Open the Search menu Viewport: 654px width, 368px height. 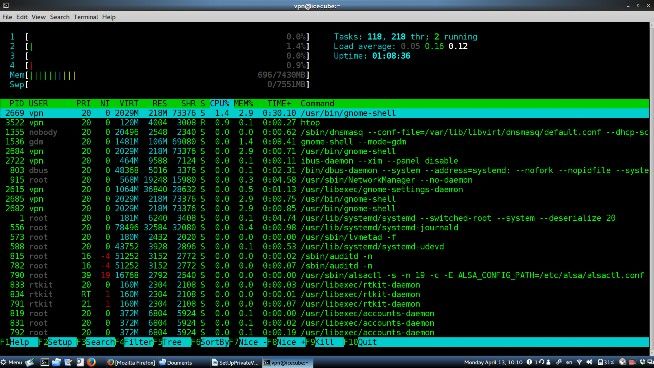[x=59, y=17]
